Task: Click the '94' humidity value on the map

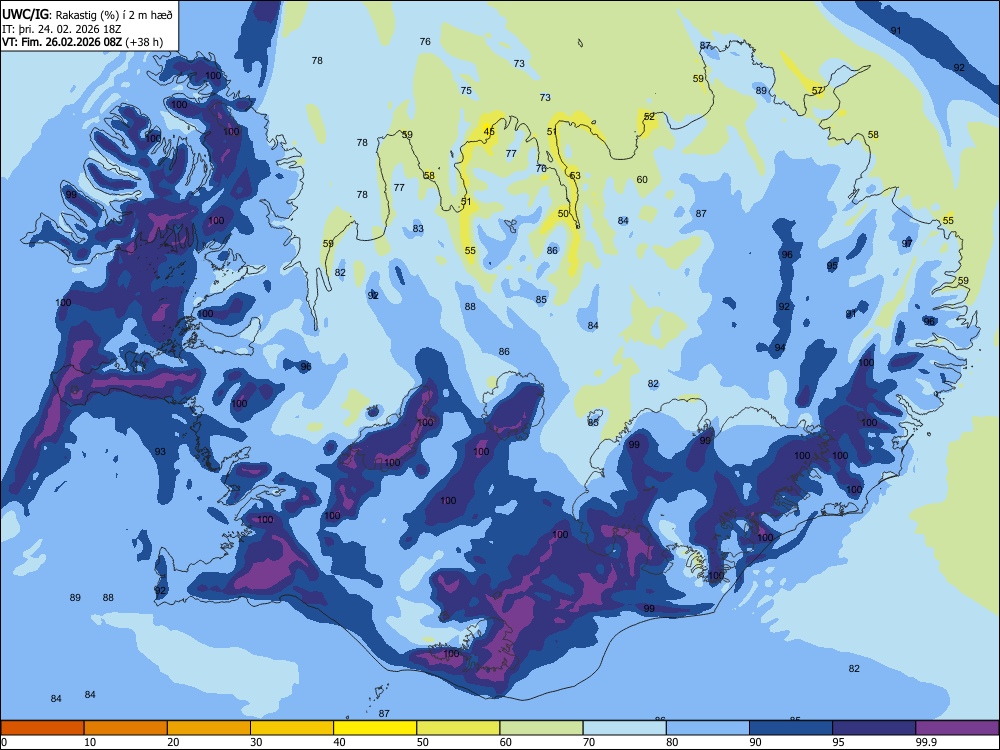Action: 780,348
